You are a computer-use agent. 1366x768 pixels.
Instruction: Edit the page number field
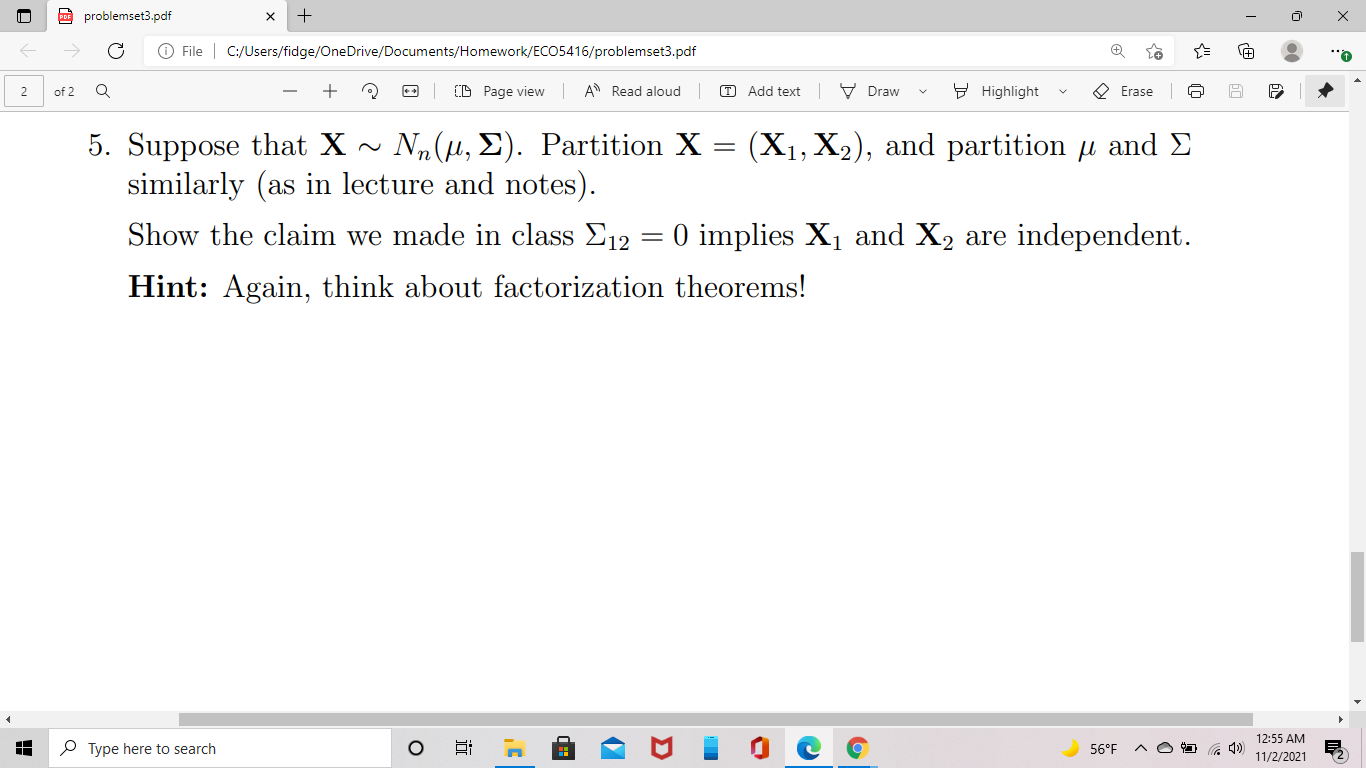[x=22, y=91]
